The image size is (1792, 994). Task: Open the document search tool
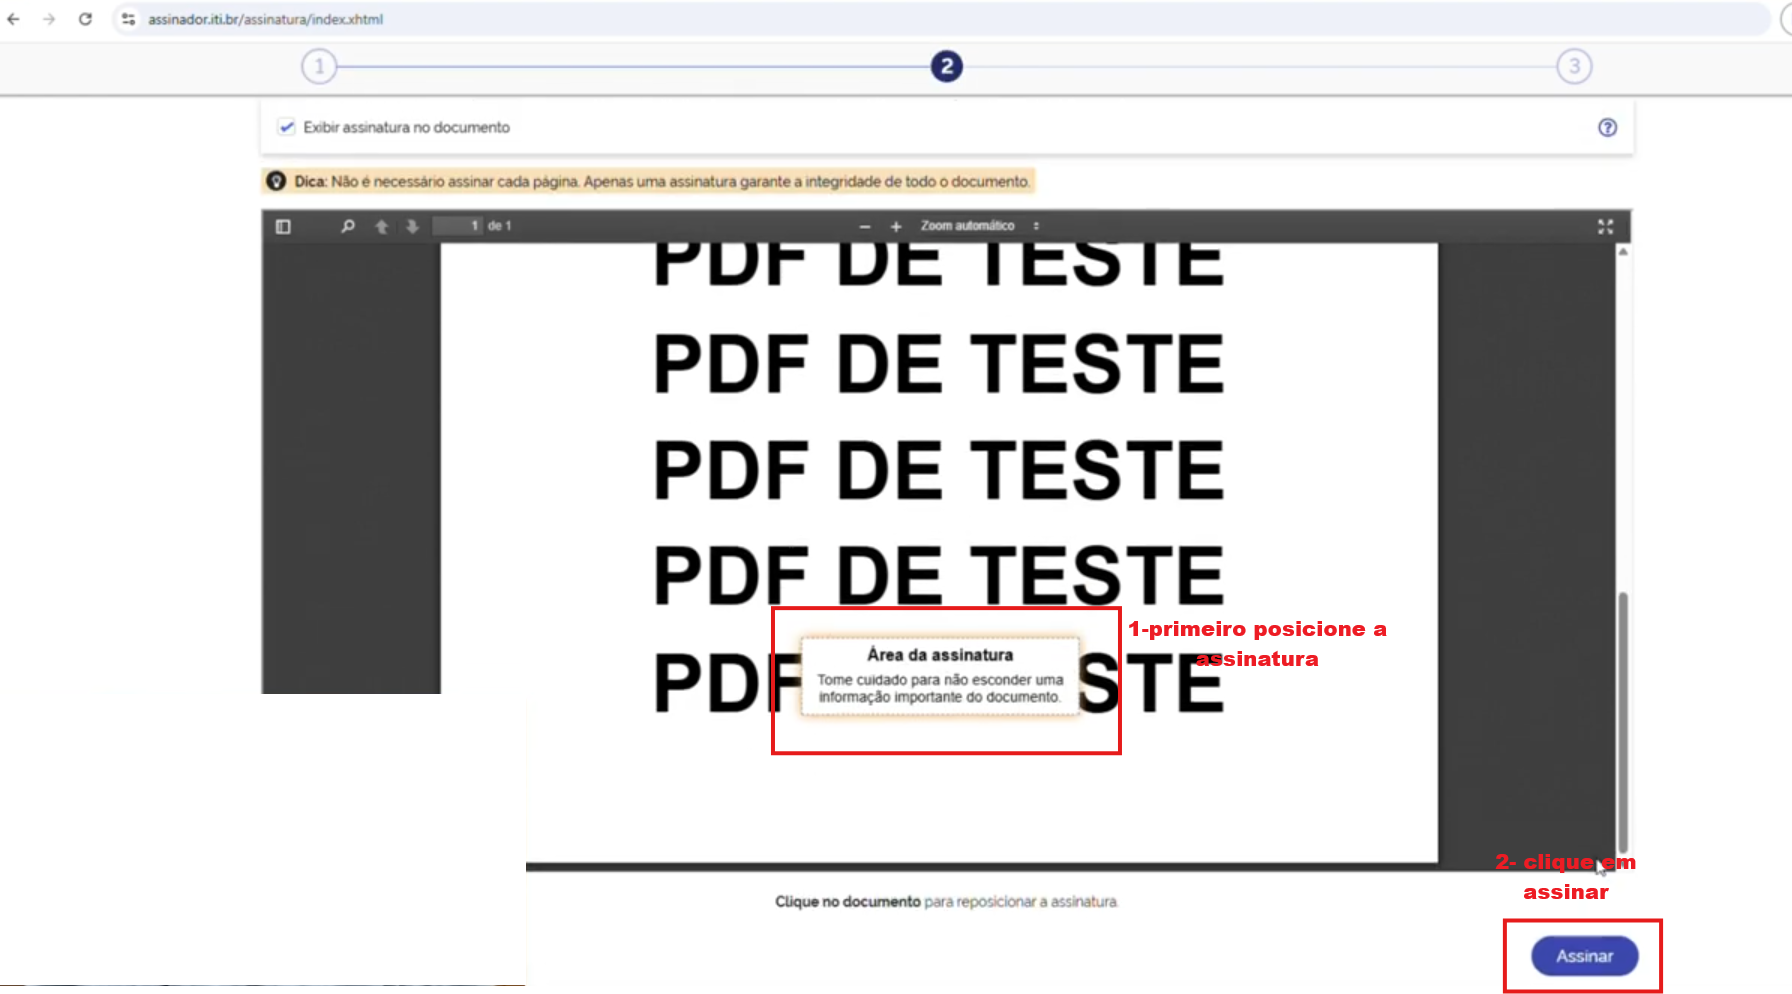(347, 226)
